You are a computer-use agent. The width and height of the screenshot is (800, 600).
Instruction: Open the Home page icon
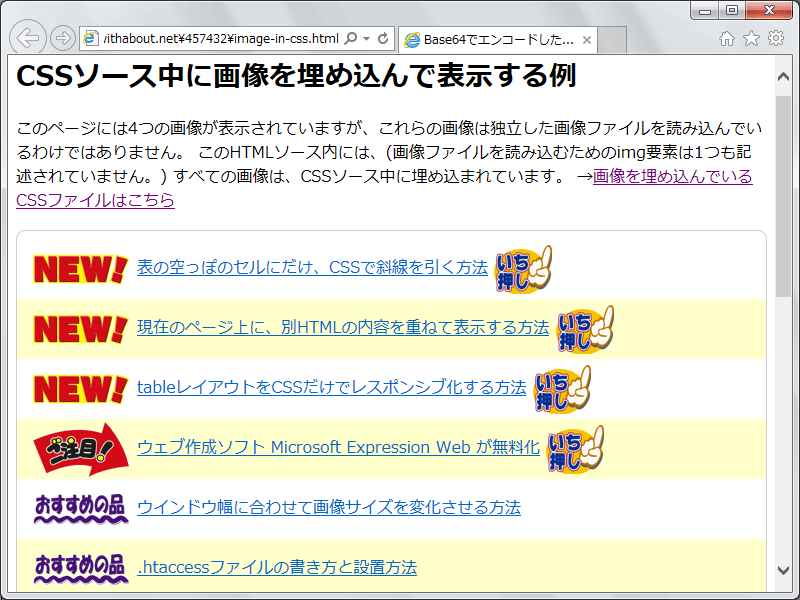[727, 39]
